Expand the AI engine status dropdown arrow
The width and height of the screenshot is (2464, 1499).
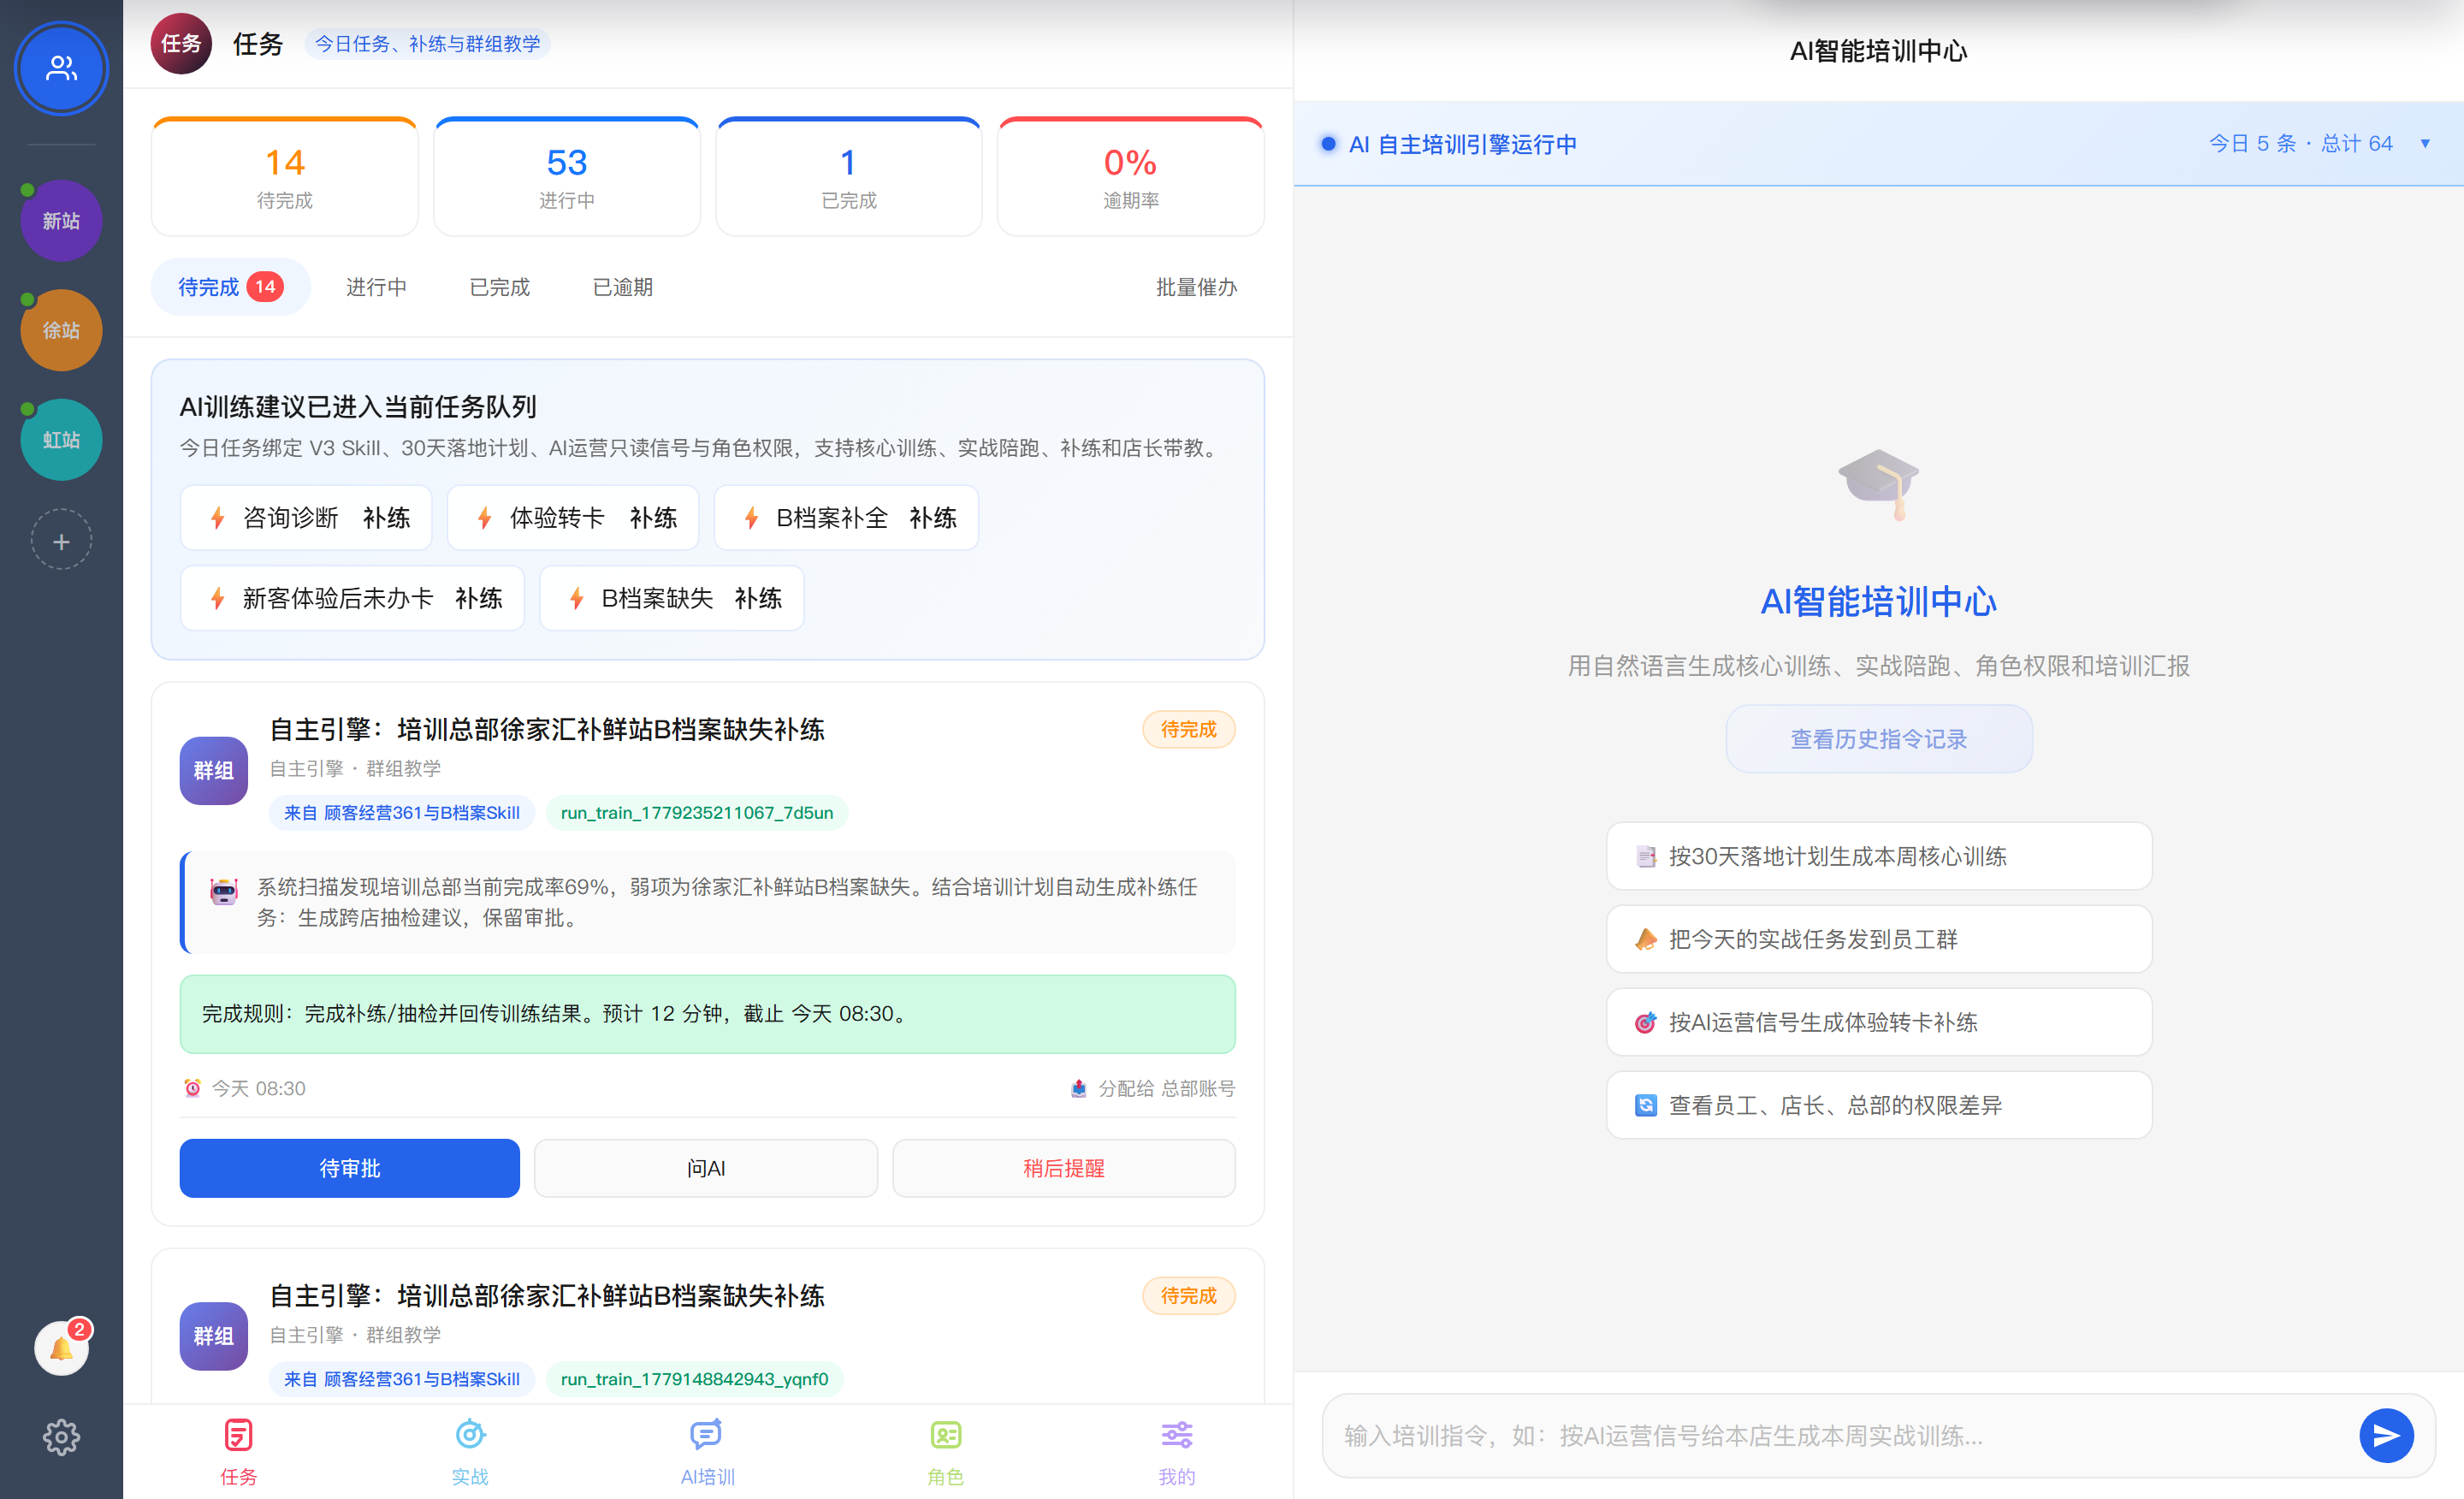pos(2425,143)
